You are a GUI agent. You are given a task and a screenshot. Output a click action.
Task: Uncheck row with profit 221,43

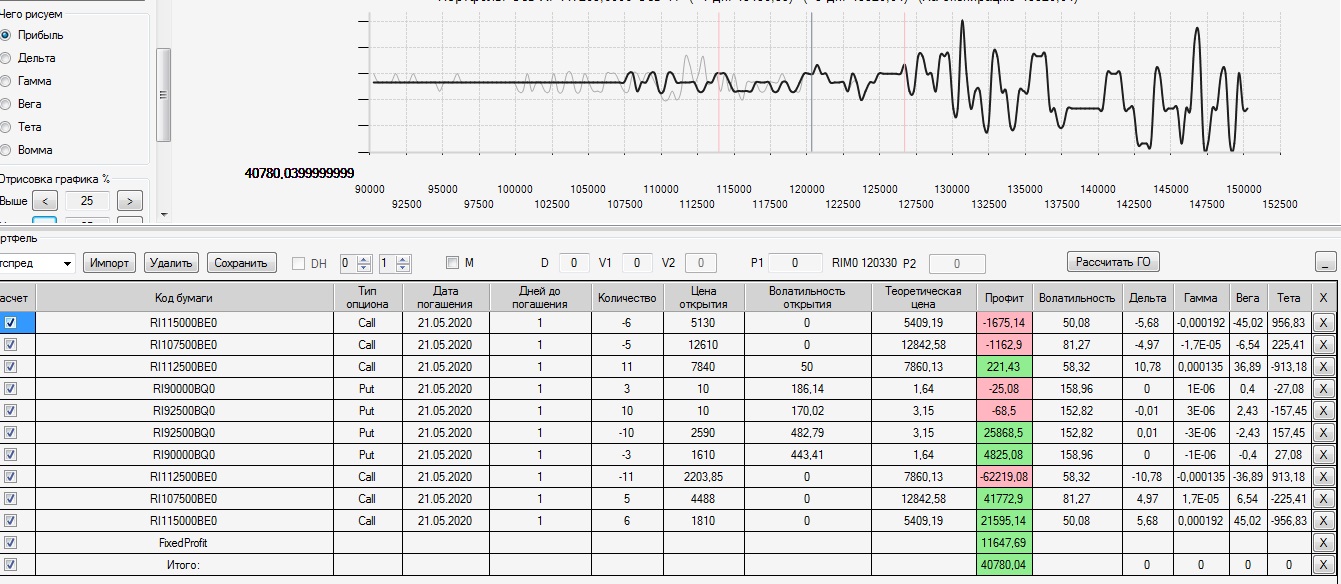click(10, 367)
